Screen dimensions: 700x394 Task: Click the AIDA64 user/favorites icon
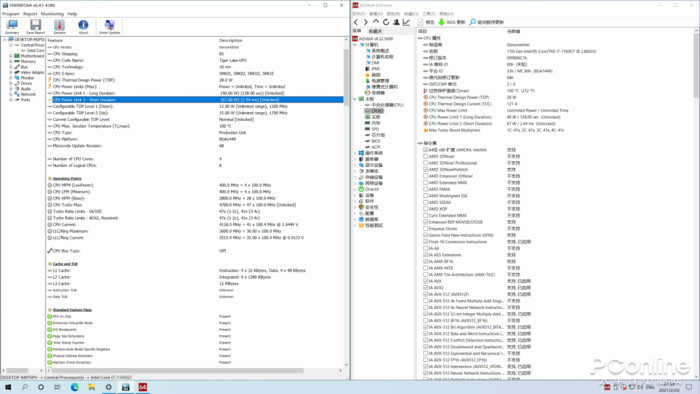coord(396,22)
